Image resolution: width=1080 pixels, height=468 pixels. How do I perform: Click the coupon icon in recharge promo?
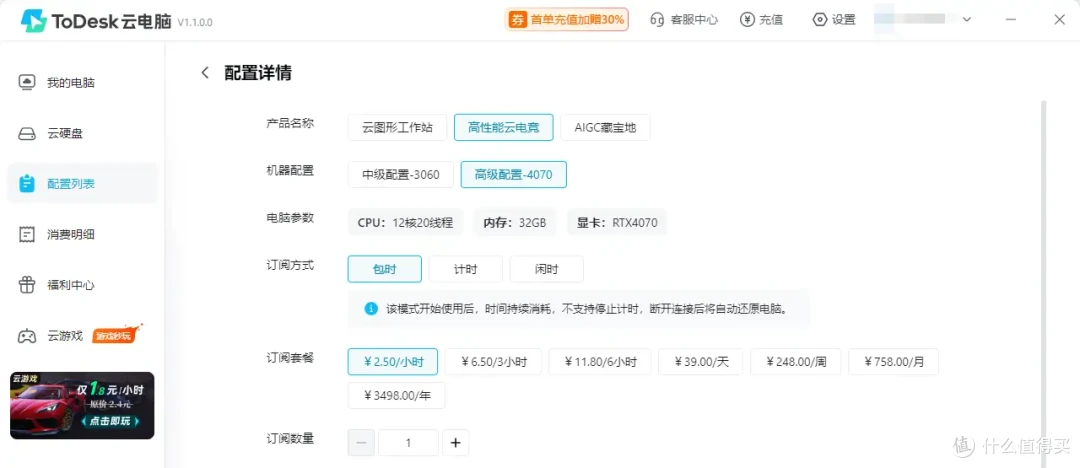tap(517, 19)
